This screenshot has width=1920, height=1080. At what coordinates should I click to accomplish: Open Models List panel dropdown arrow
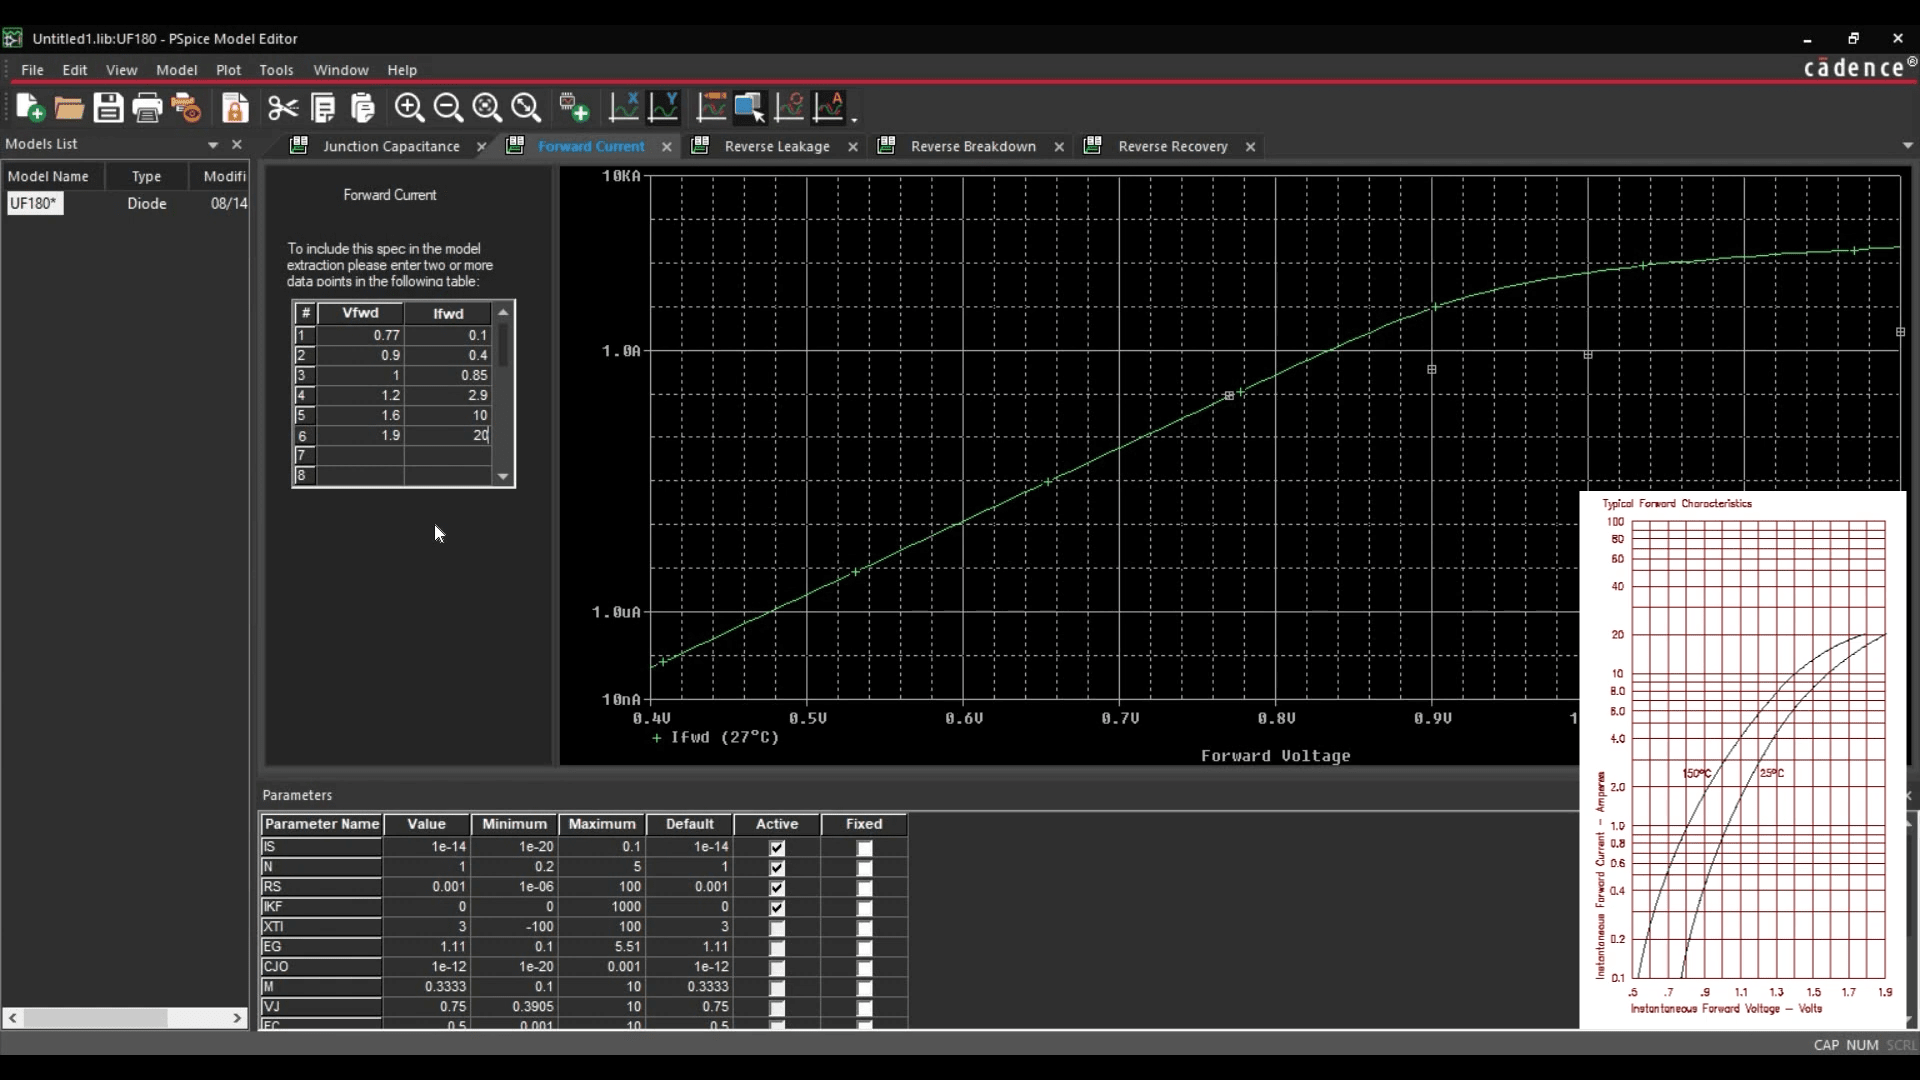point(213,145)
